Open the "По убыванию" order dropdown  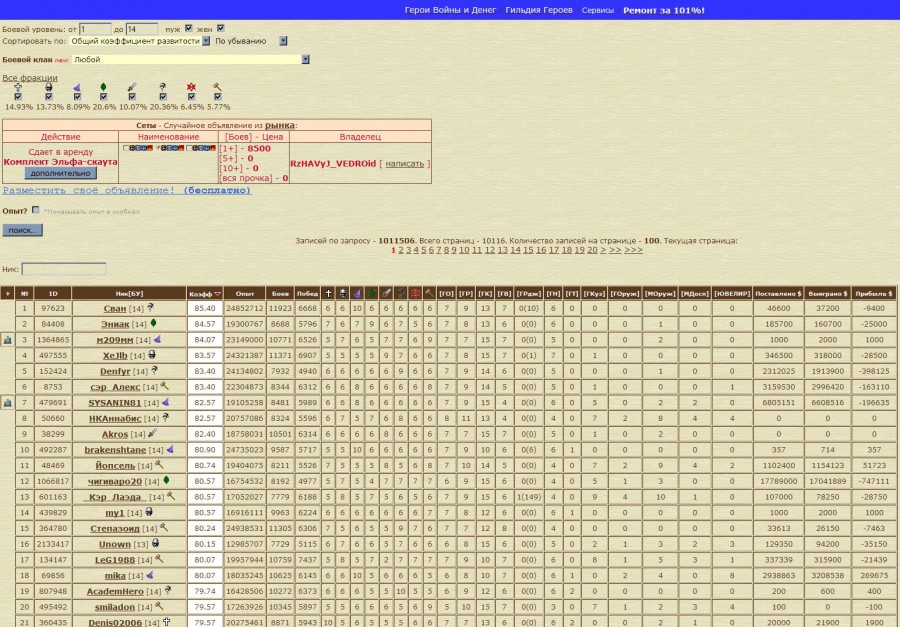tap(283, 41)
